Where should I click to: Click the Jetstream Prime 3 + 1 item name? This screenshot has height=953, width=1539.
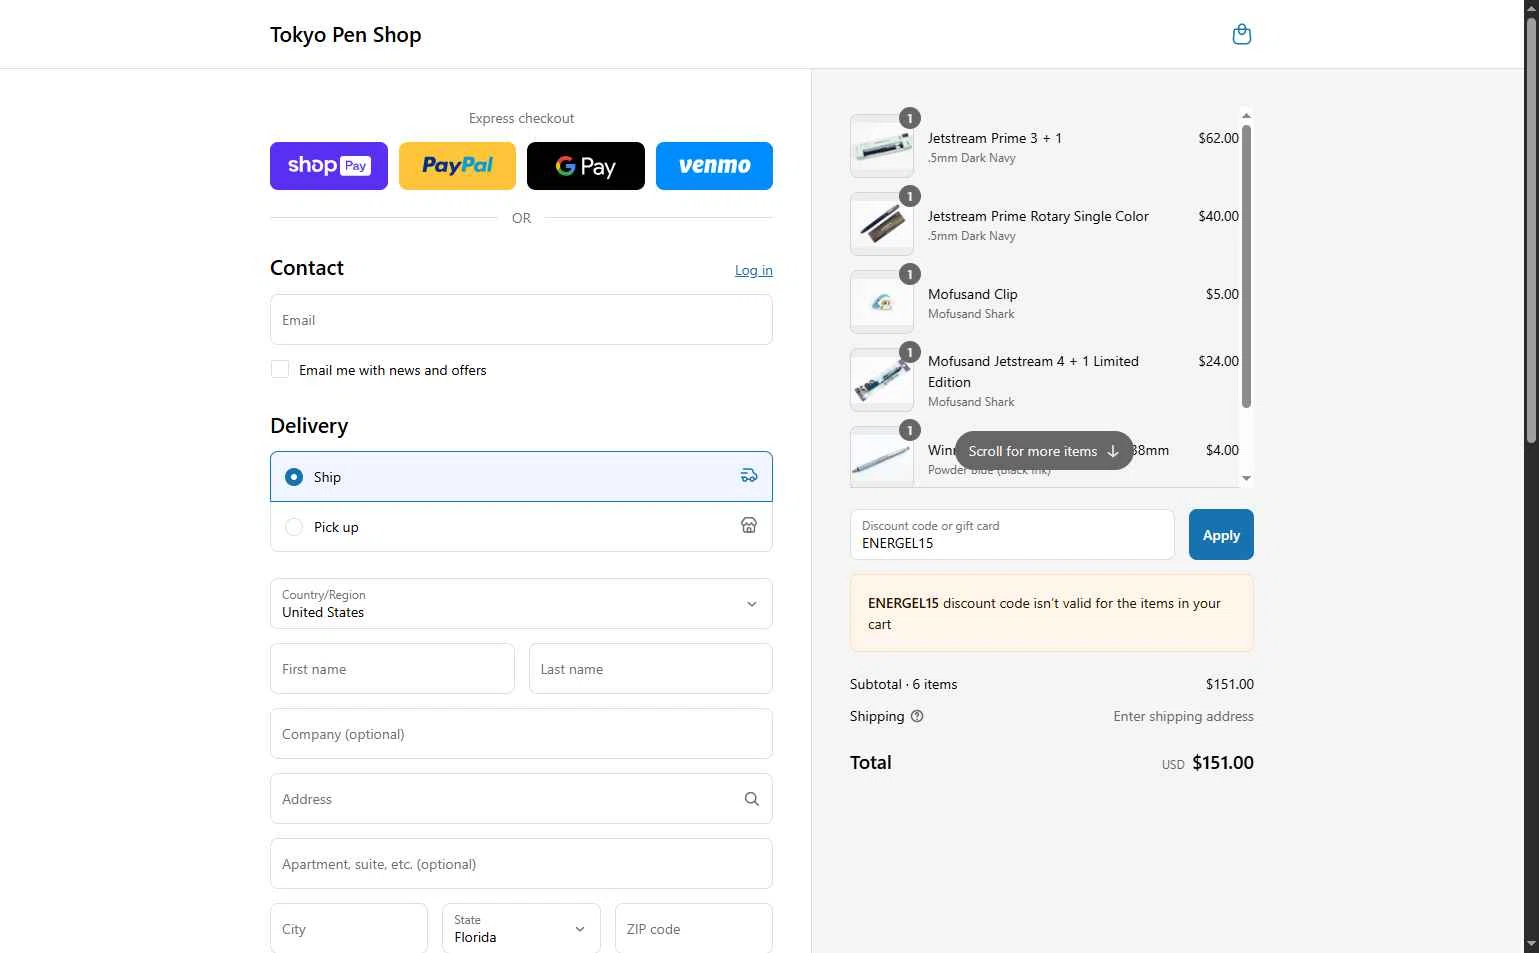[x=995, y=138]
